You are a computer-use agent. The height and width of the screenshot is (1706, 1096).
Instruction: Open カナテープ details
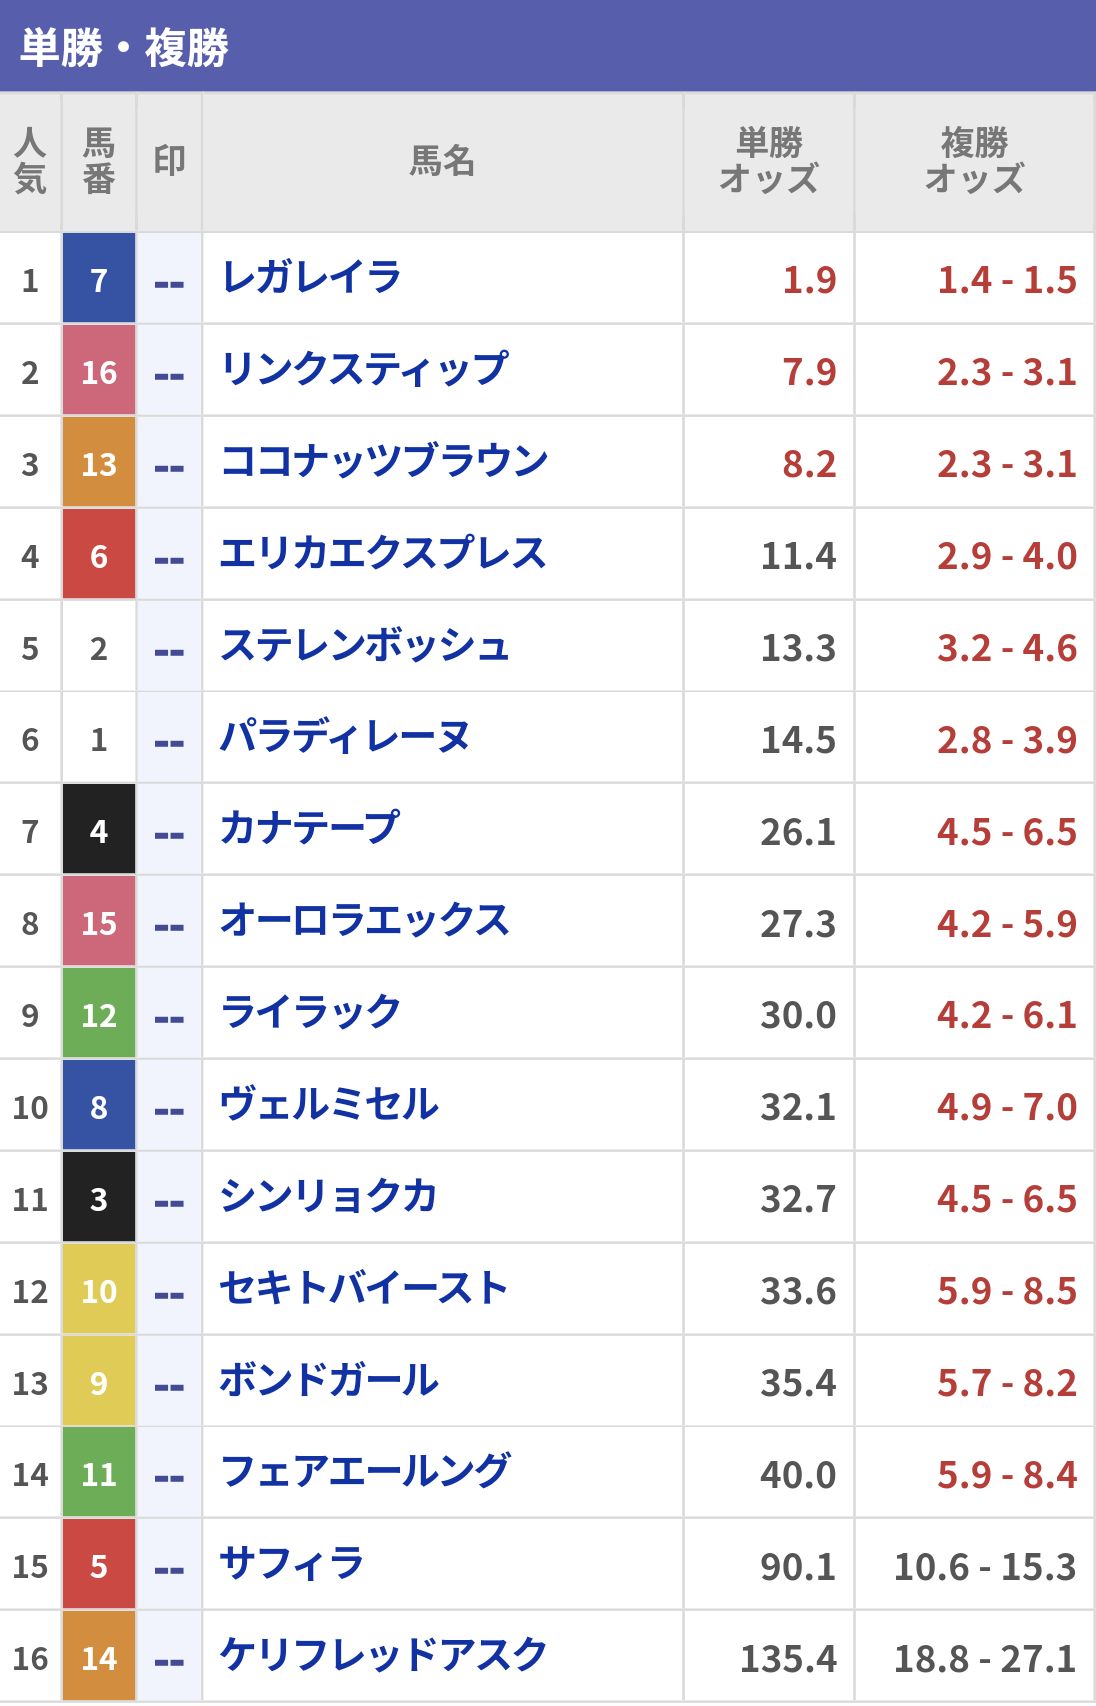pos(310,830)
